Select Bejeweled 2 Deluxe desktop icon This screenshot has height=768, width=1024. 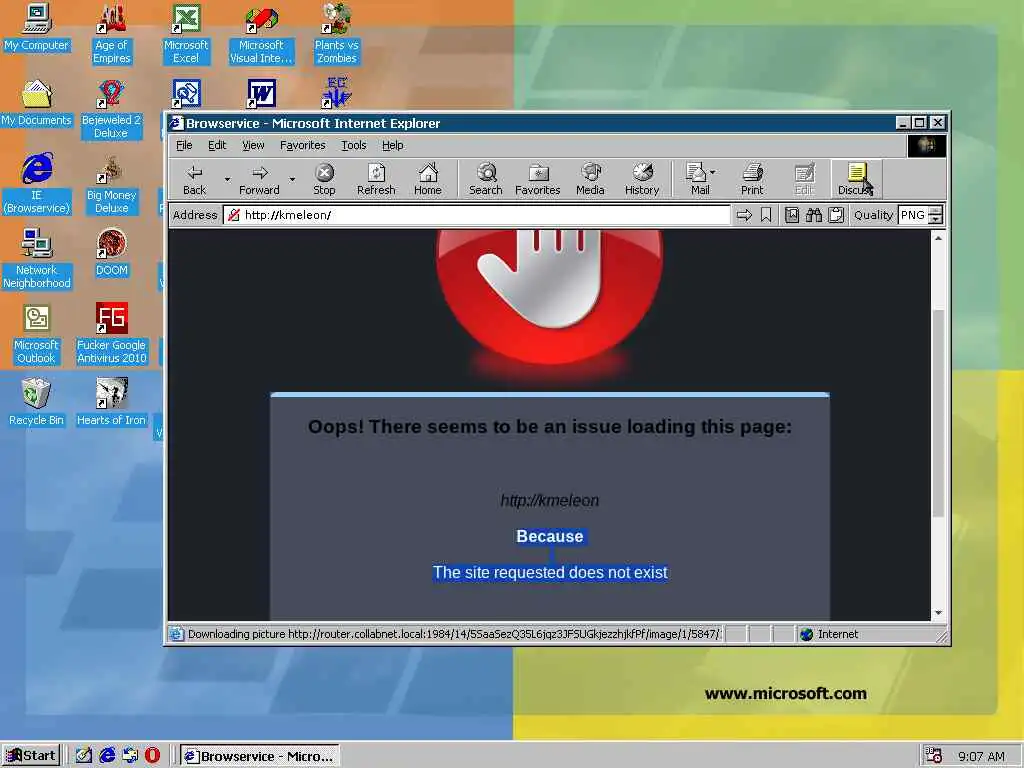click(111, 110)
